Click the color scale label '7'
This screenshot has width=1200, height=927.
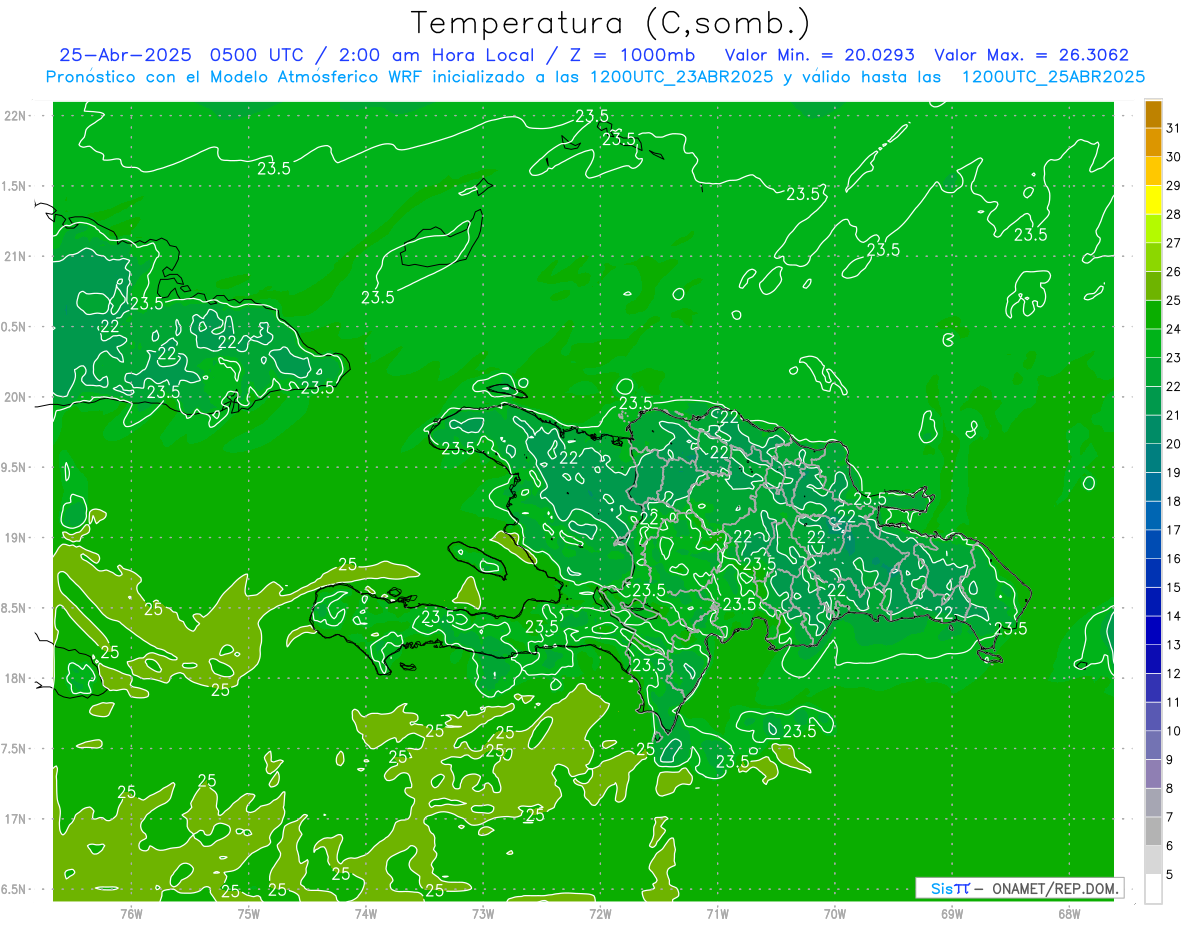point(1170,817)
